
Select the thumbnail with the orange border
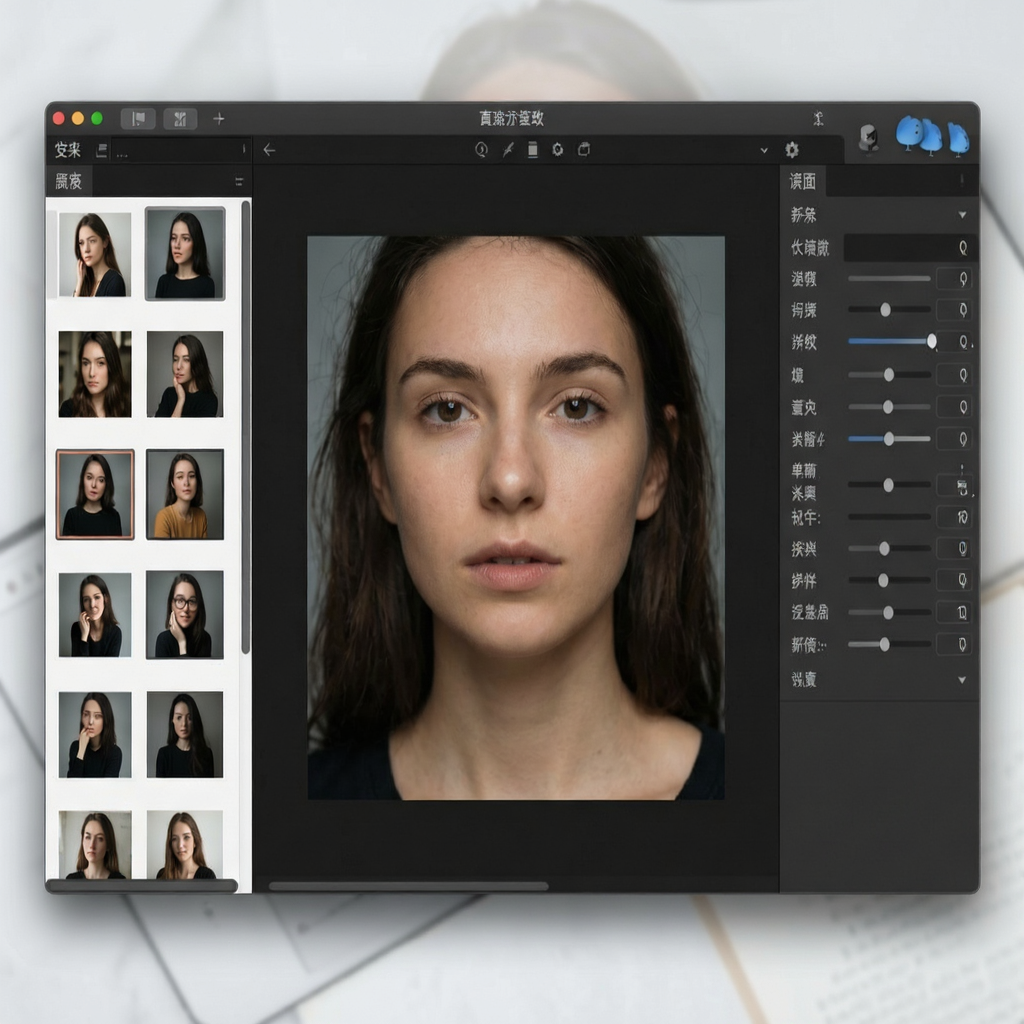point(95,494)
